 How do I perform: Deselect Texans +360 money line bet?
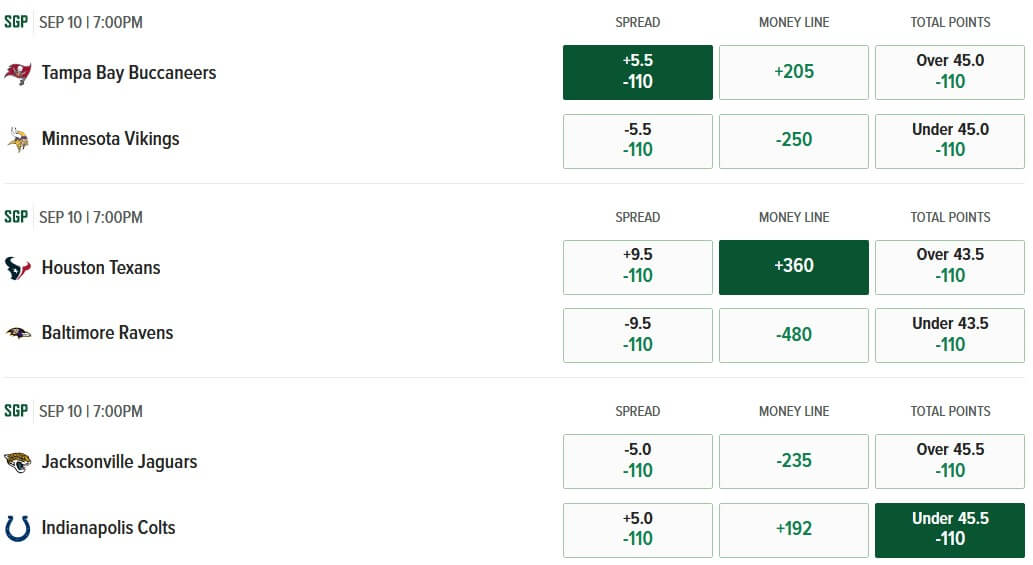click(x=794, y=267)
